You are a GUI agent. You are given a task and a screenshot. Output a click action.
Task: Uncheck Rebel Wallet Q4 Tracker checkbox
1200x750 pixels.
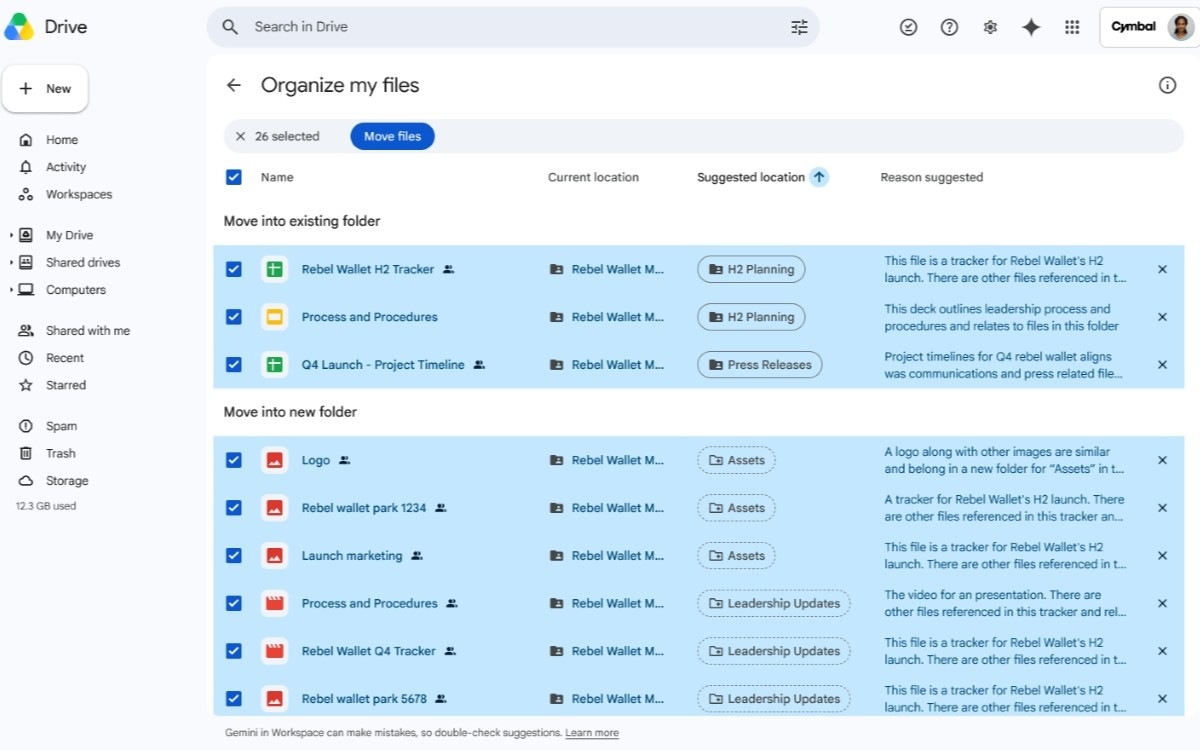pyautogui.click(x=234, y=651)
